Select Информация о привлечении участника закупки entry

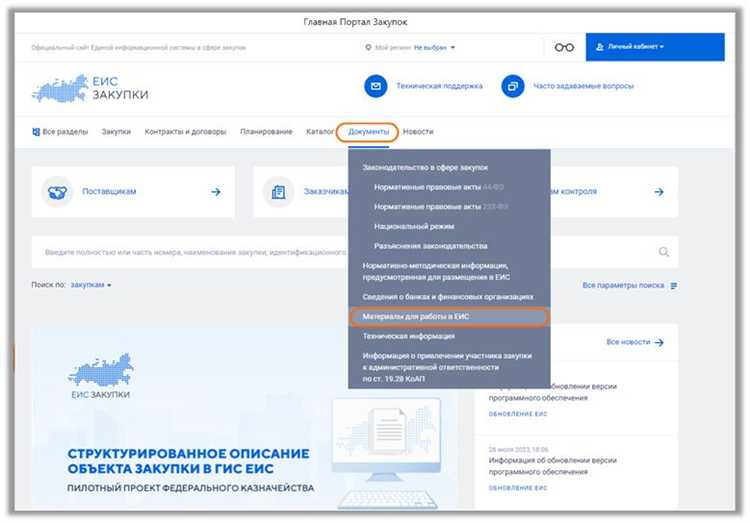(447, 367)
